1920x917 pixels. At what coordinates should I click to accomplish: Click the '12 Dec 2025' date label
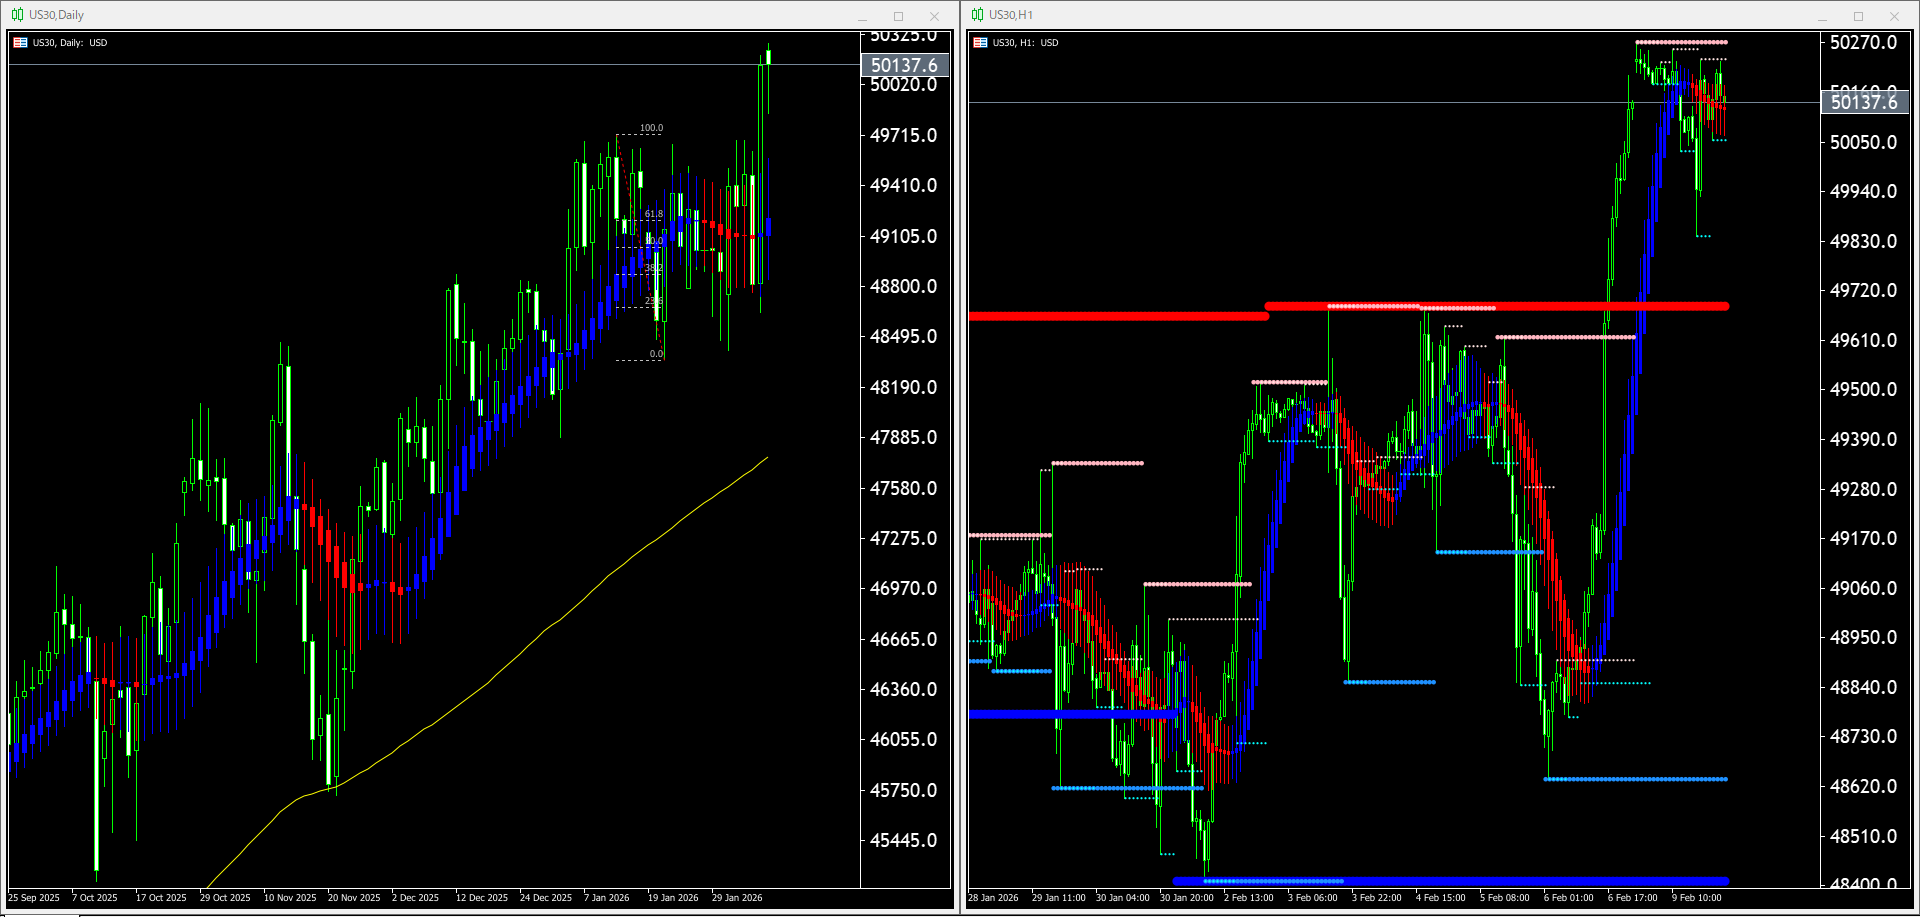[482, 898]
